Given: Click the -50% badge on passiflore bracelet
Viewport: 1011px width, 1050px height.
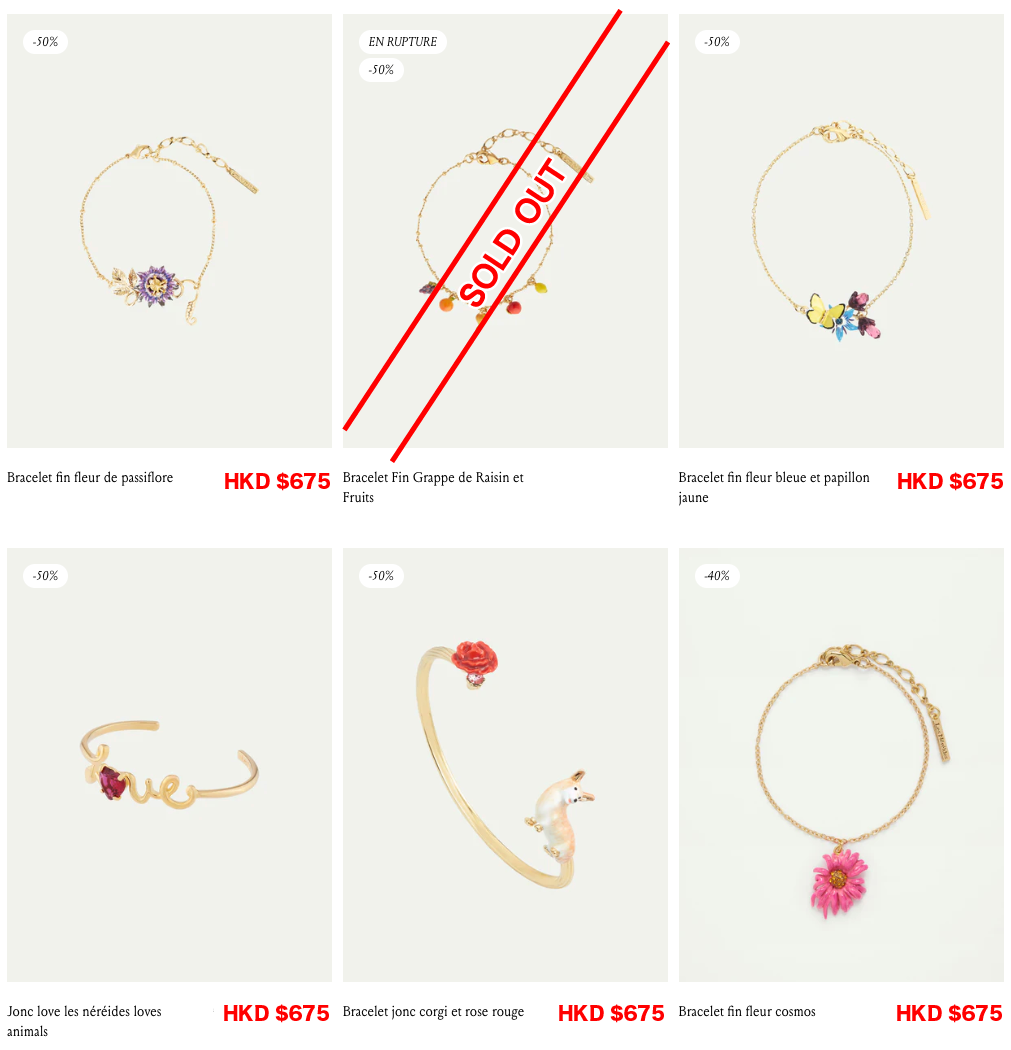Looking at the screenshot, I should point(46,42).
